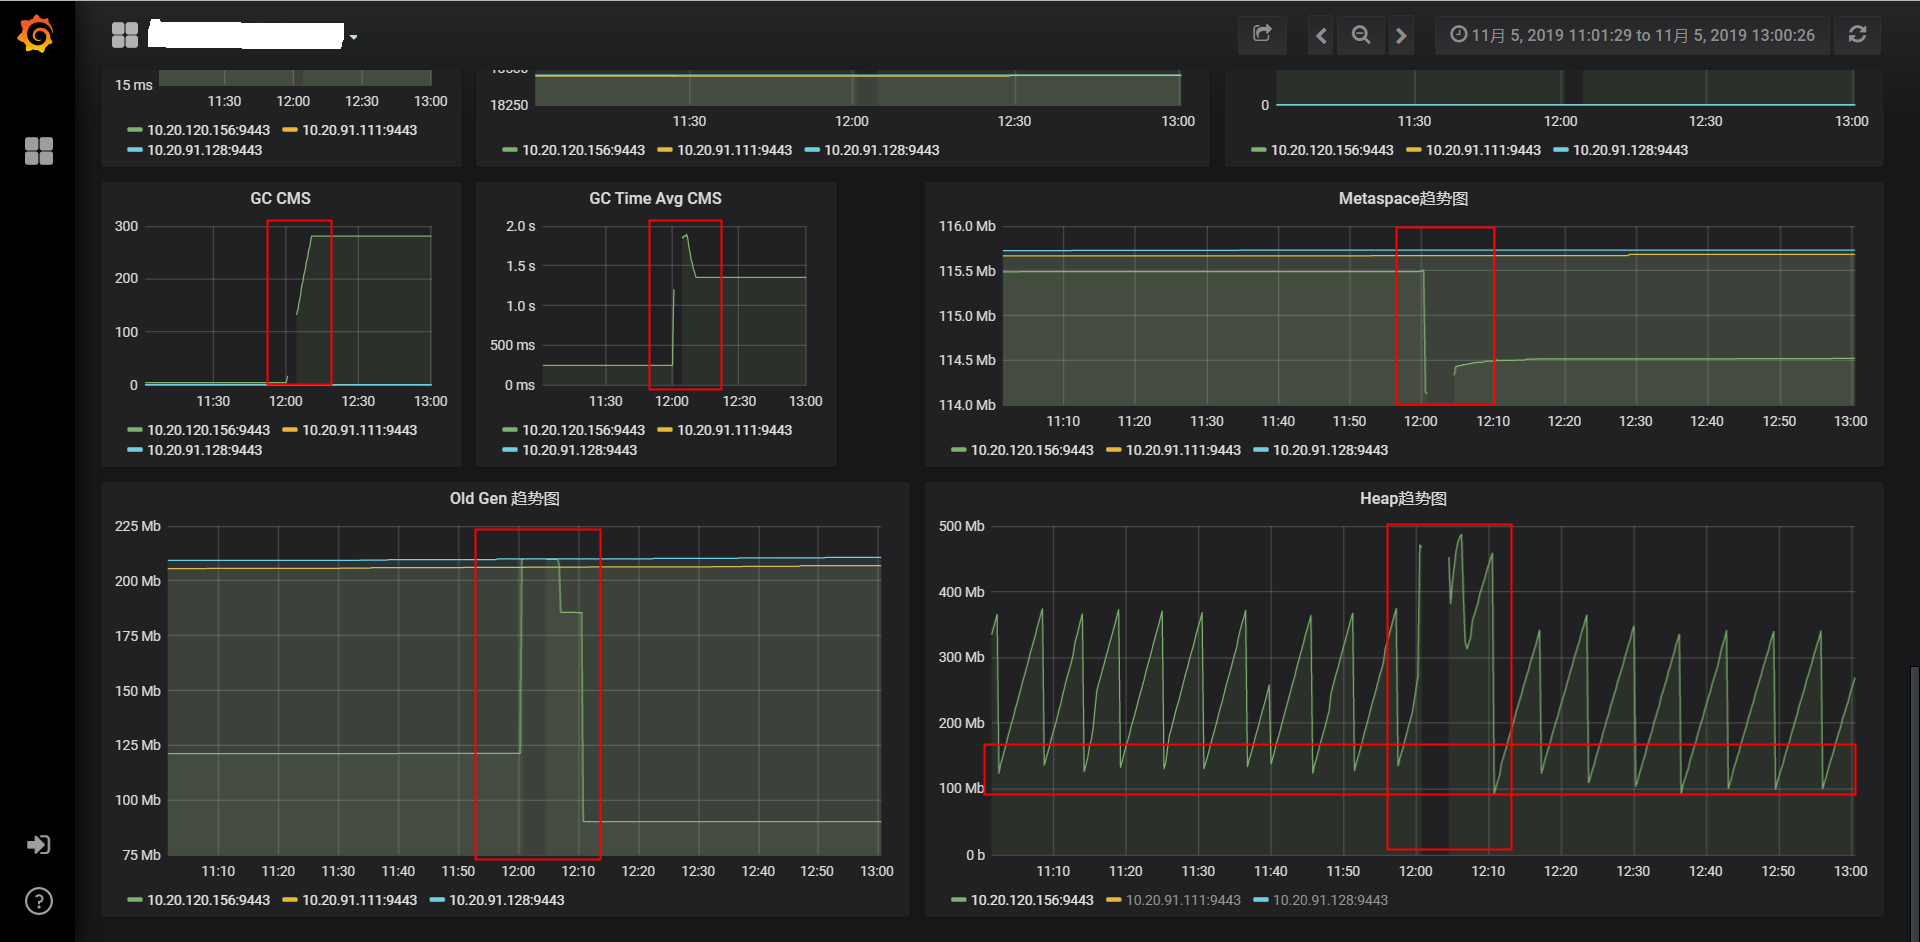Click yellow color swatch in Metaspace趋势图 legend
The height and width of the screenshot is (942, 1920).
click(x=1113, y=450)
